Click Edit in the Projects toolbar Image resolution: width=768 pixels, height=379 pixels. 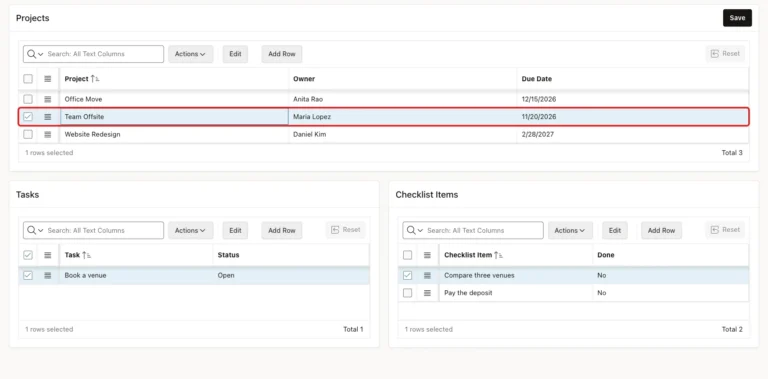click(235, 54)
